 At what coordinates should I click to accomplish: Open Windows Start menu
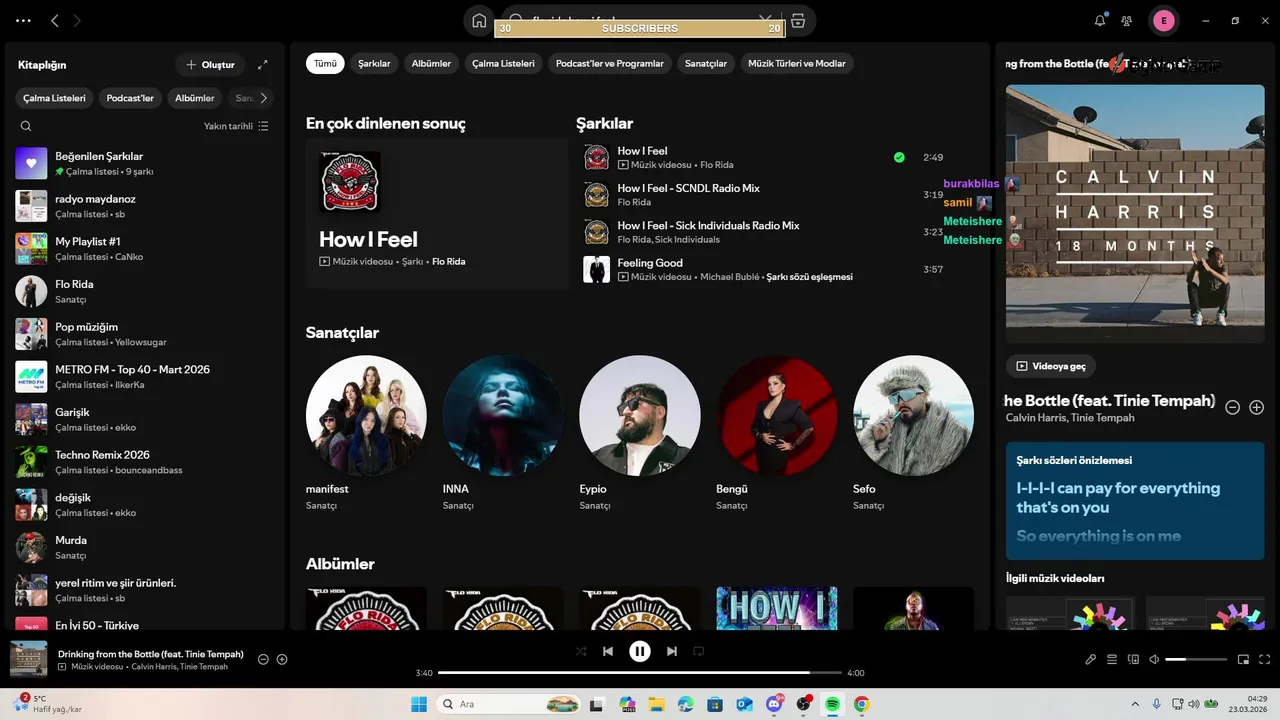(418, 704)
